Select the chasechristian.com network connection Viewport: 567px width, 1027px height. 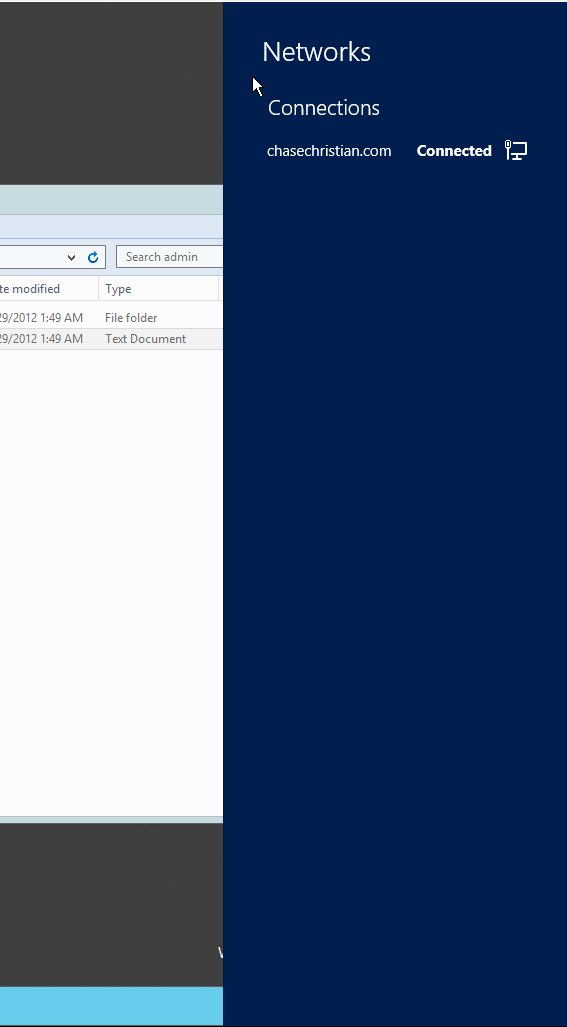tap(396, 151)
